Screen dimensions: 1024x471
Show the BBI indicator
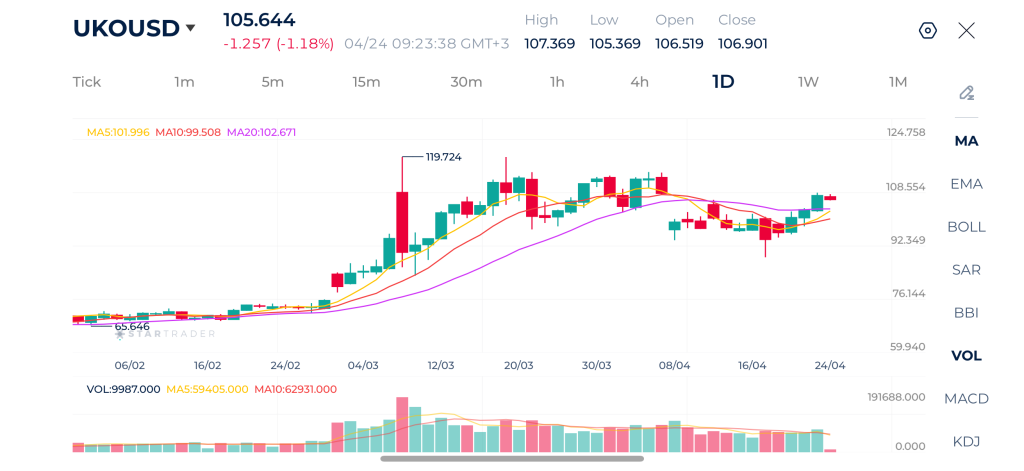tap(966, 313)
